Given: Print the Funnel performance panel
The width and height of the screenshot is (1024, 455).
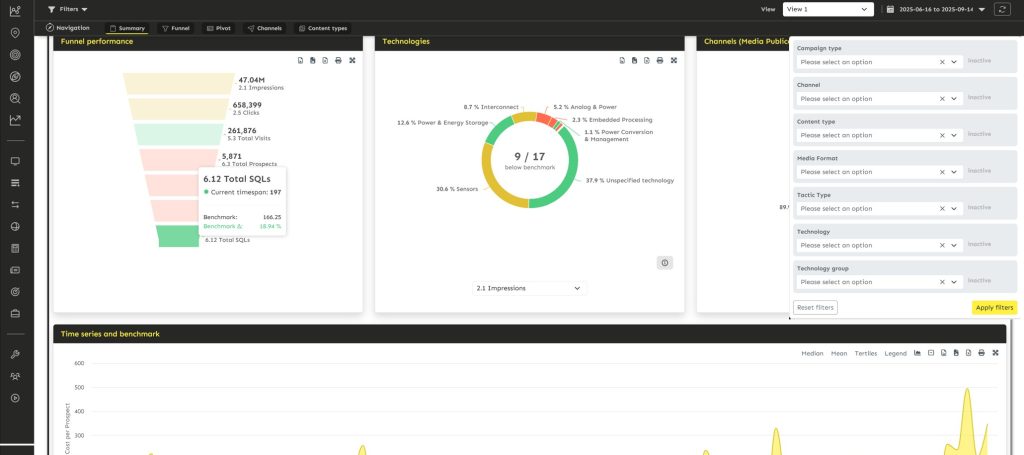Looking at the screenshot, I should pyautogui.click(x=338, y=61).
